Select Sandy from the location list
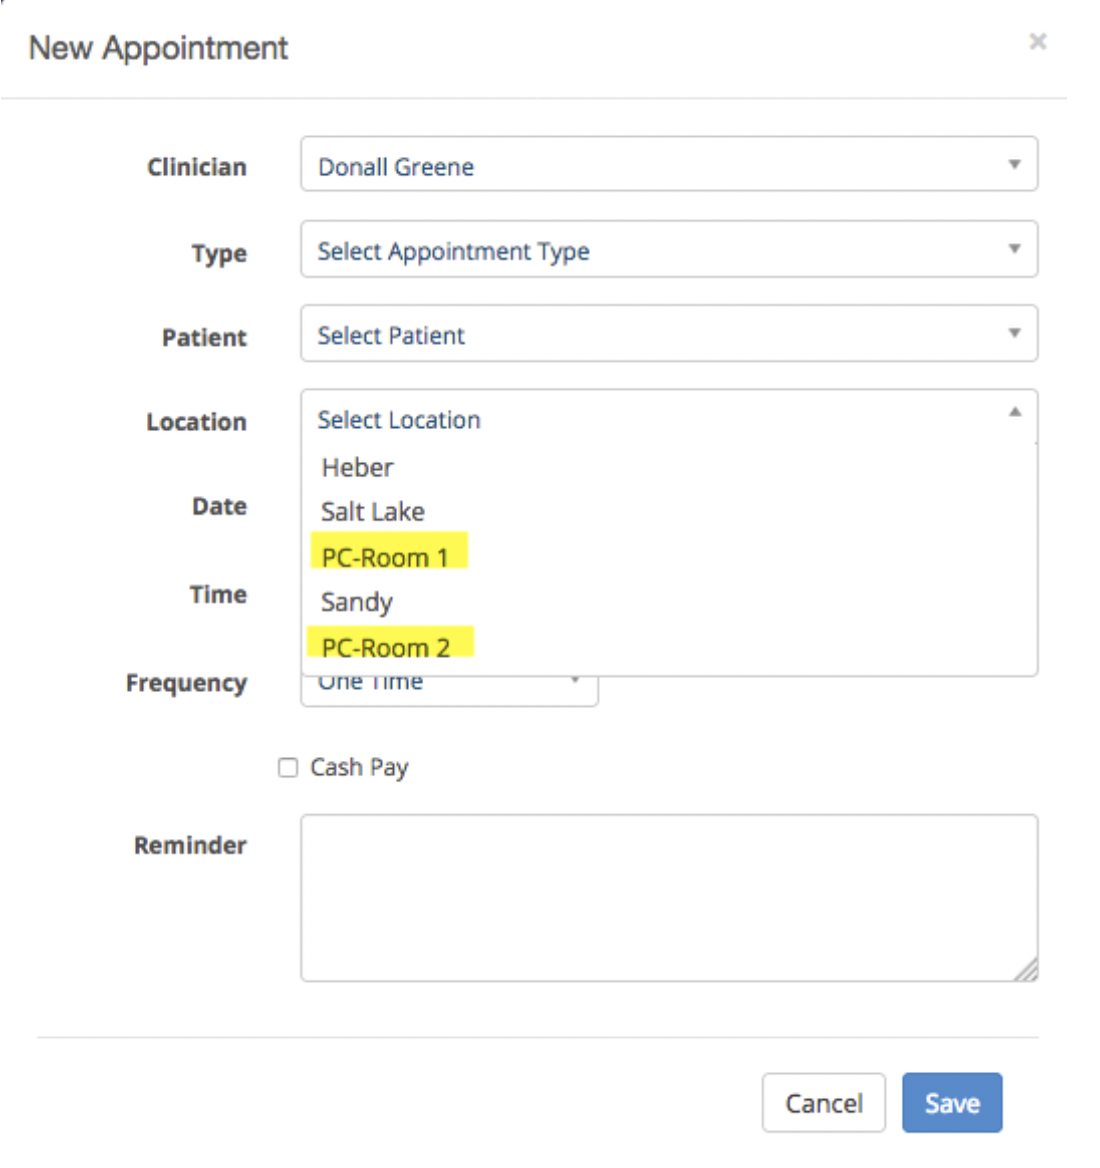This screenshot has height=1168, width=1100. point(669,602)
